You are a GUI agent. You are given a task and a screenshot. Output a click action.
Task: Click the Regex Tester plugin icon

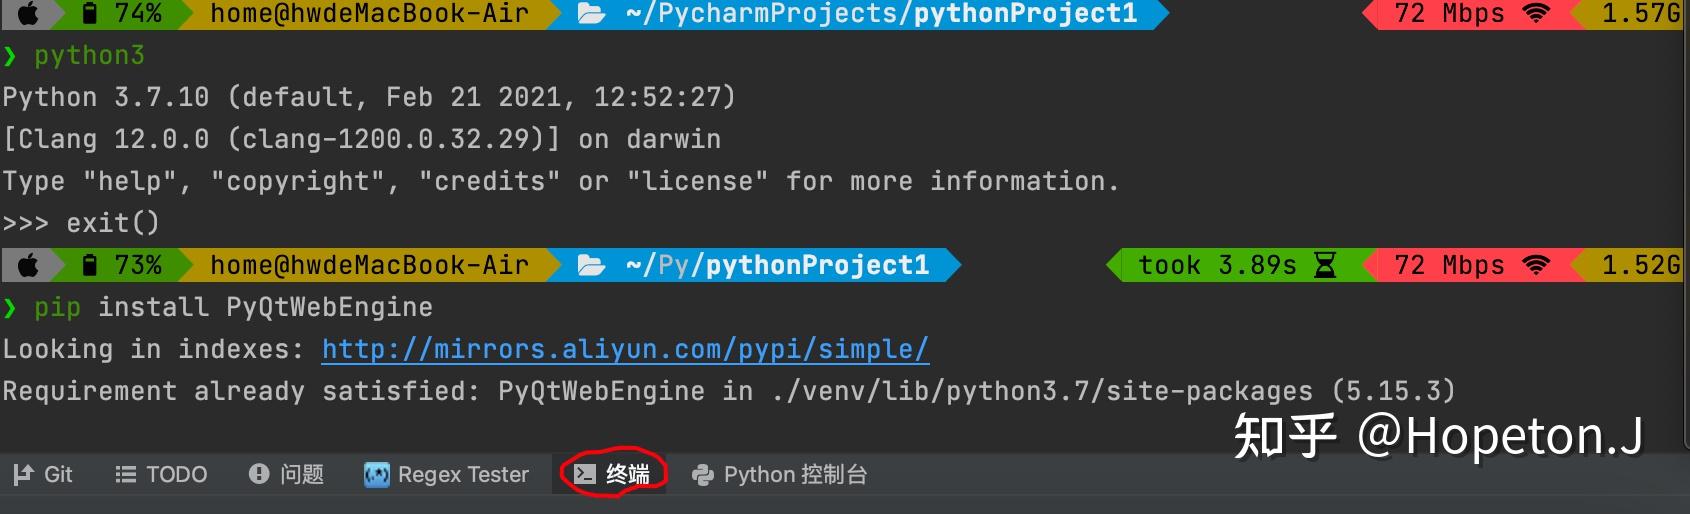pyautogui.click(x=376, y=475)
